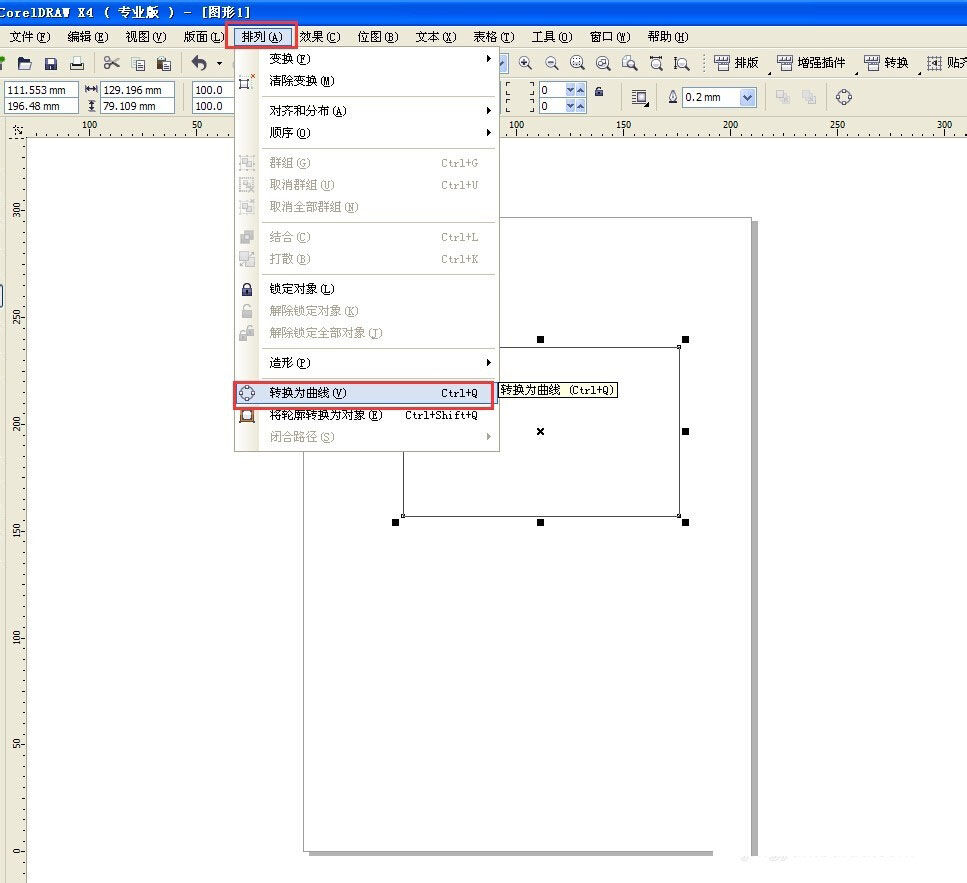Select the Zoom In magnifier icon
The height and width of the screenshot is (883, 967).
[x=527, y=62]
